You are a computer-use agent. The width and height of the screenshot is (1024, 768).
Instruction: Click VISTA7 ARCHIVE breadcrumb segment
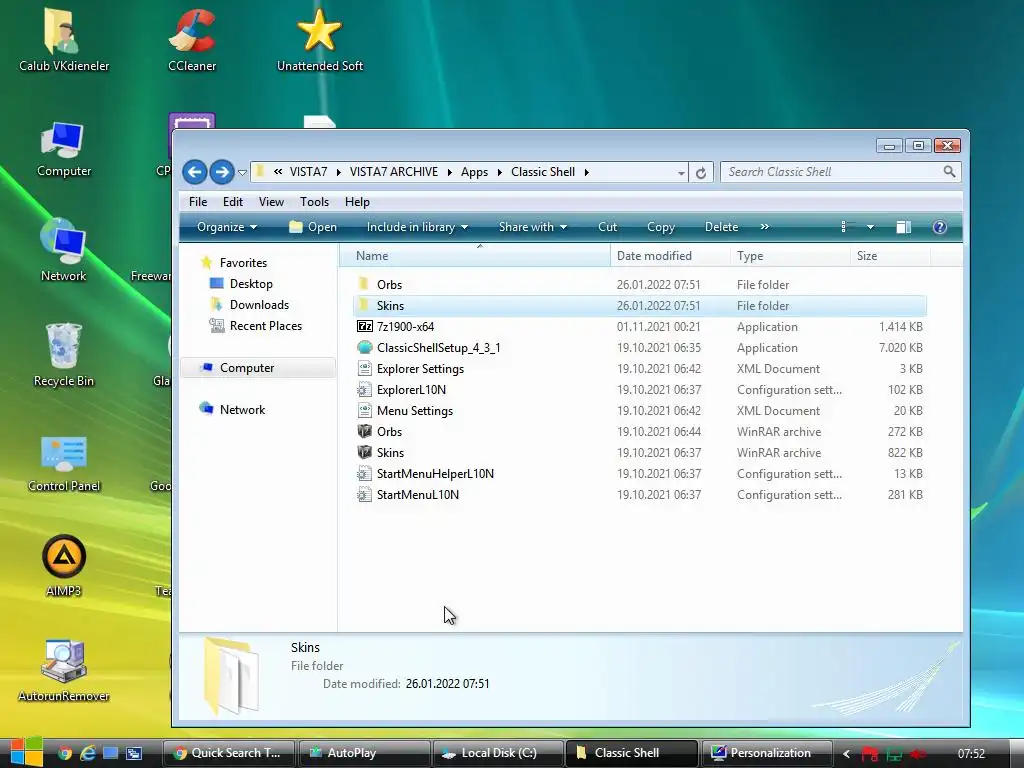(394, 172)
